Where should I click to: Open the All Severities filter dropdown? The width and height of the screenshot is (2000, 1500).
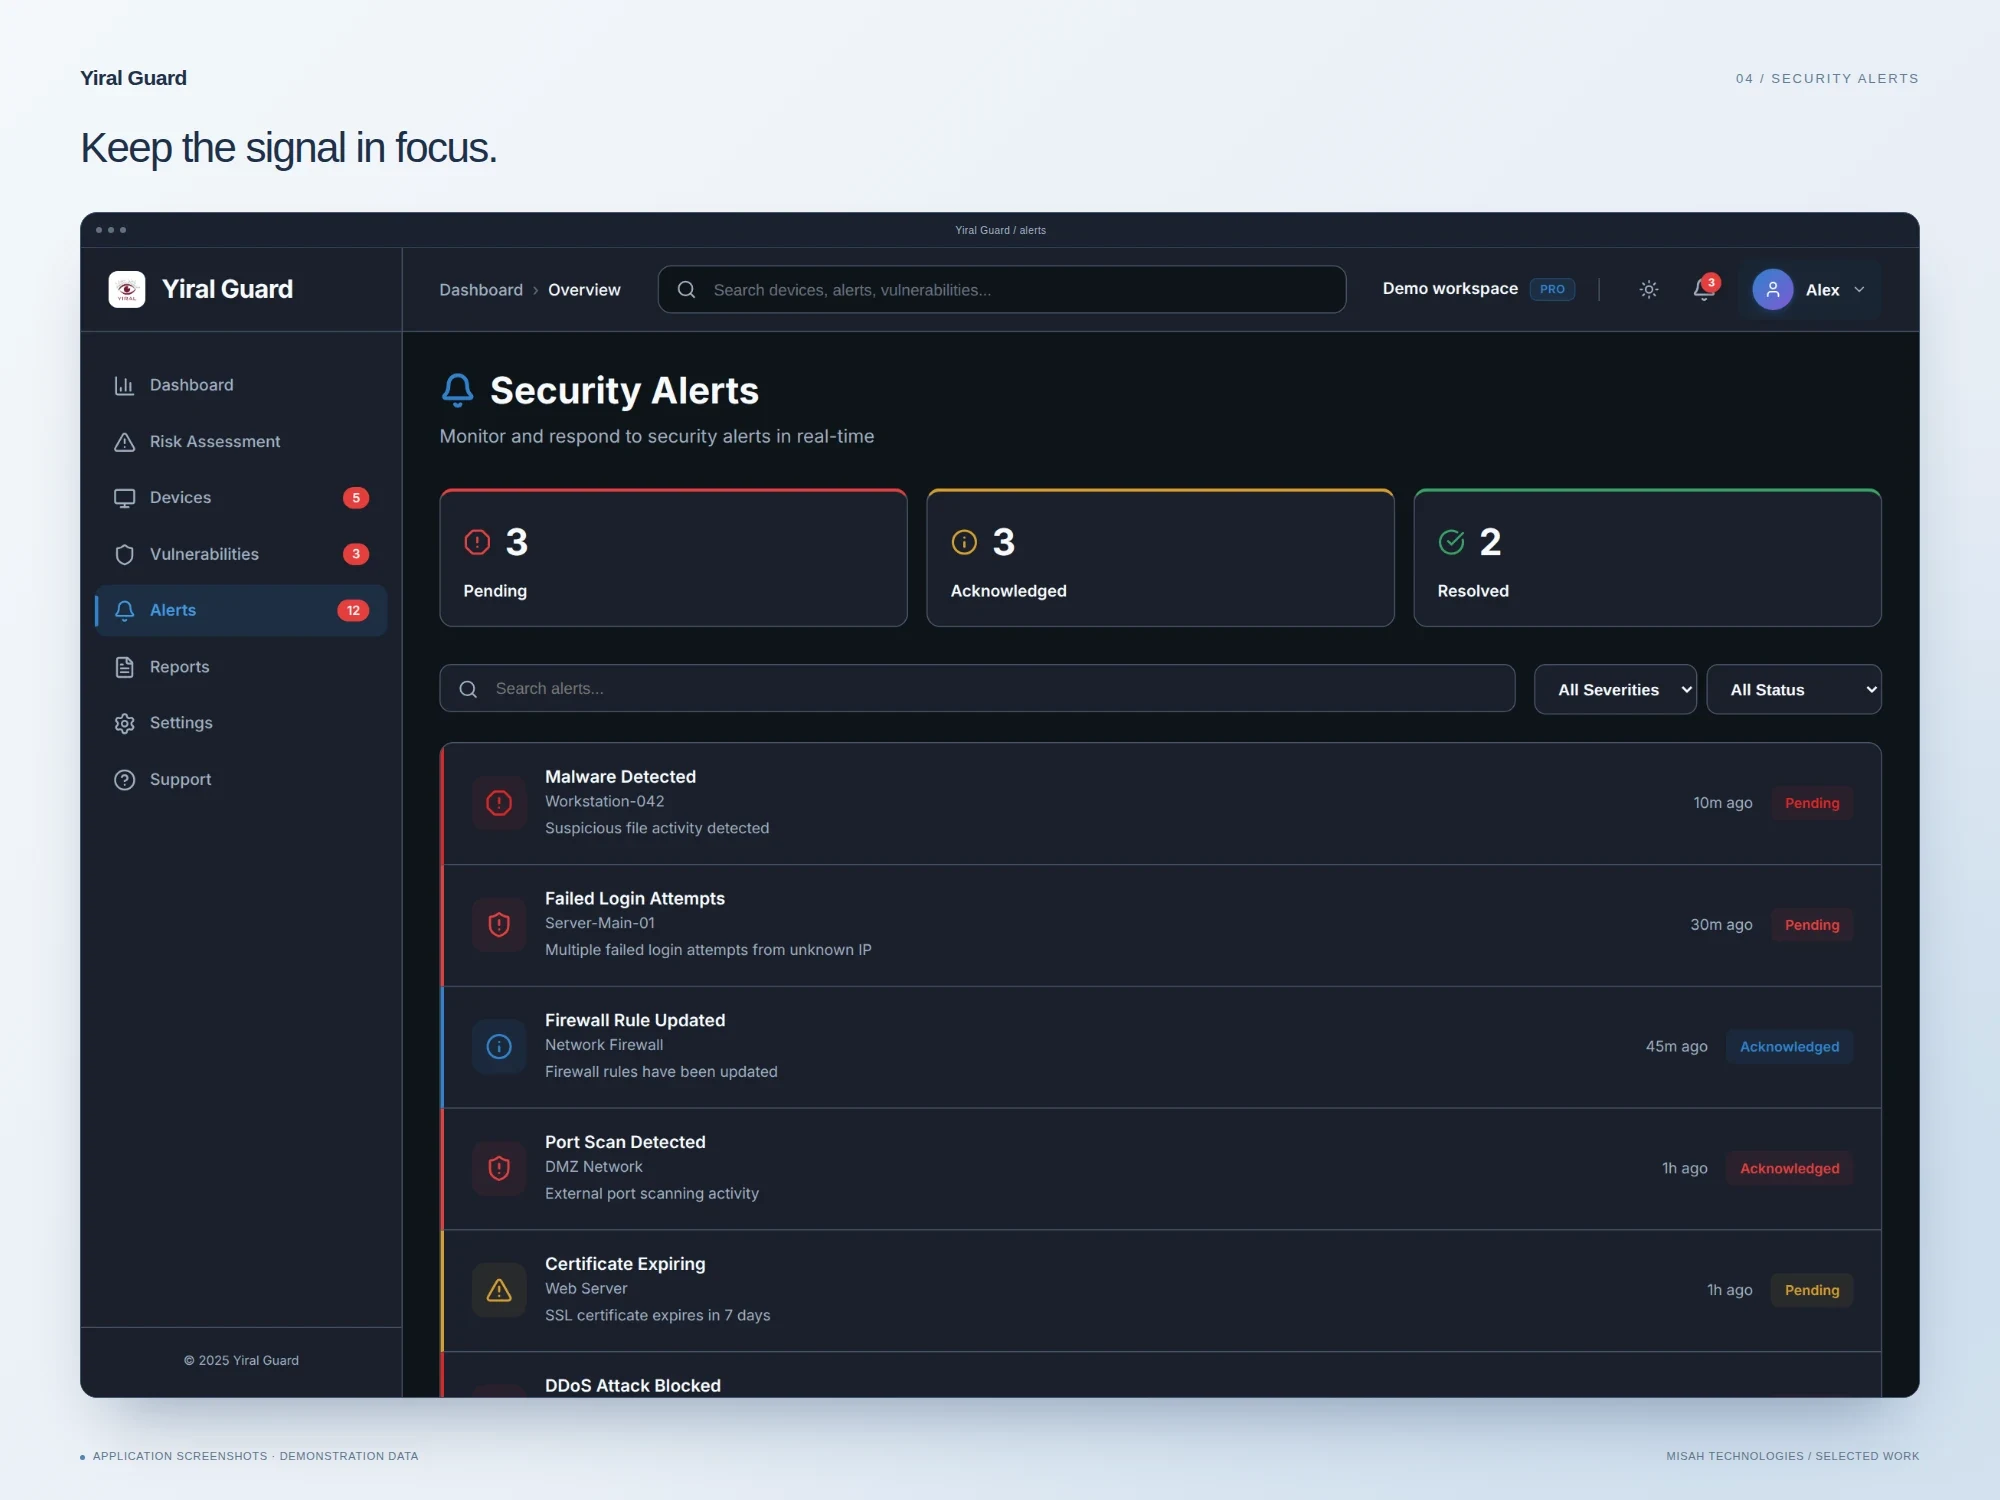1615,690
